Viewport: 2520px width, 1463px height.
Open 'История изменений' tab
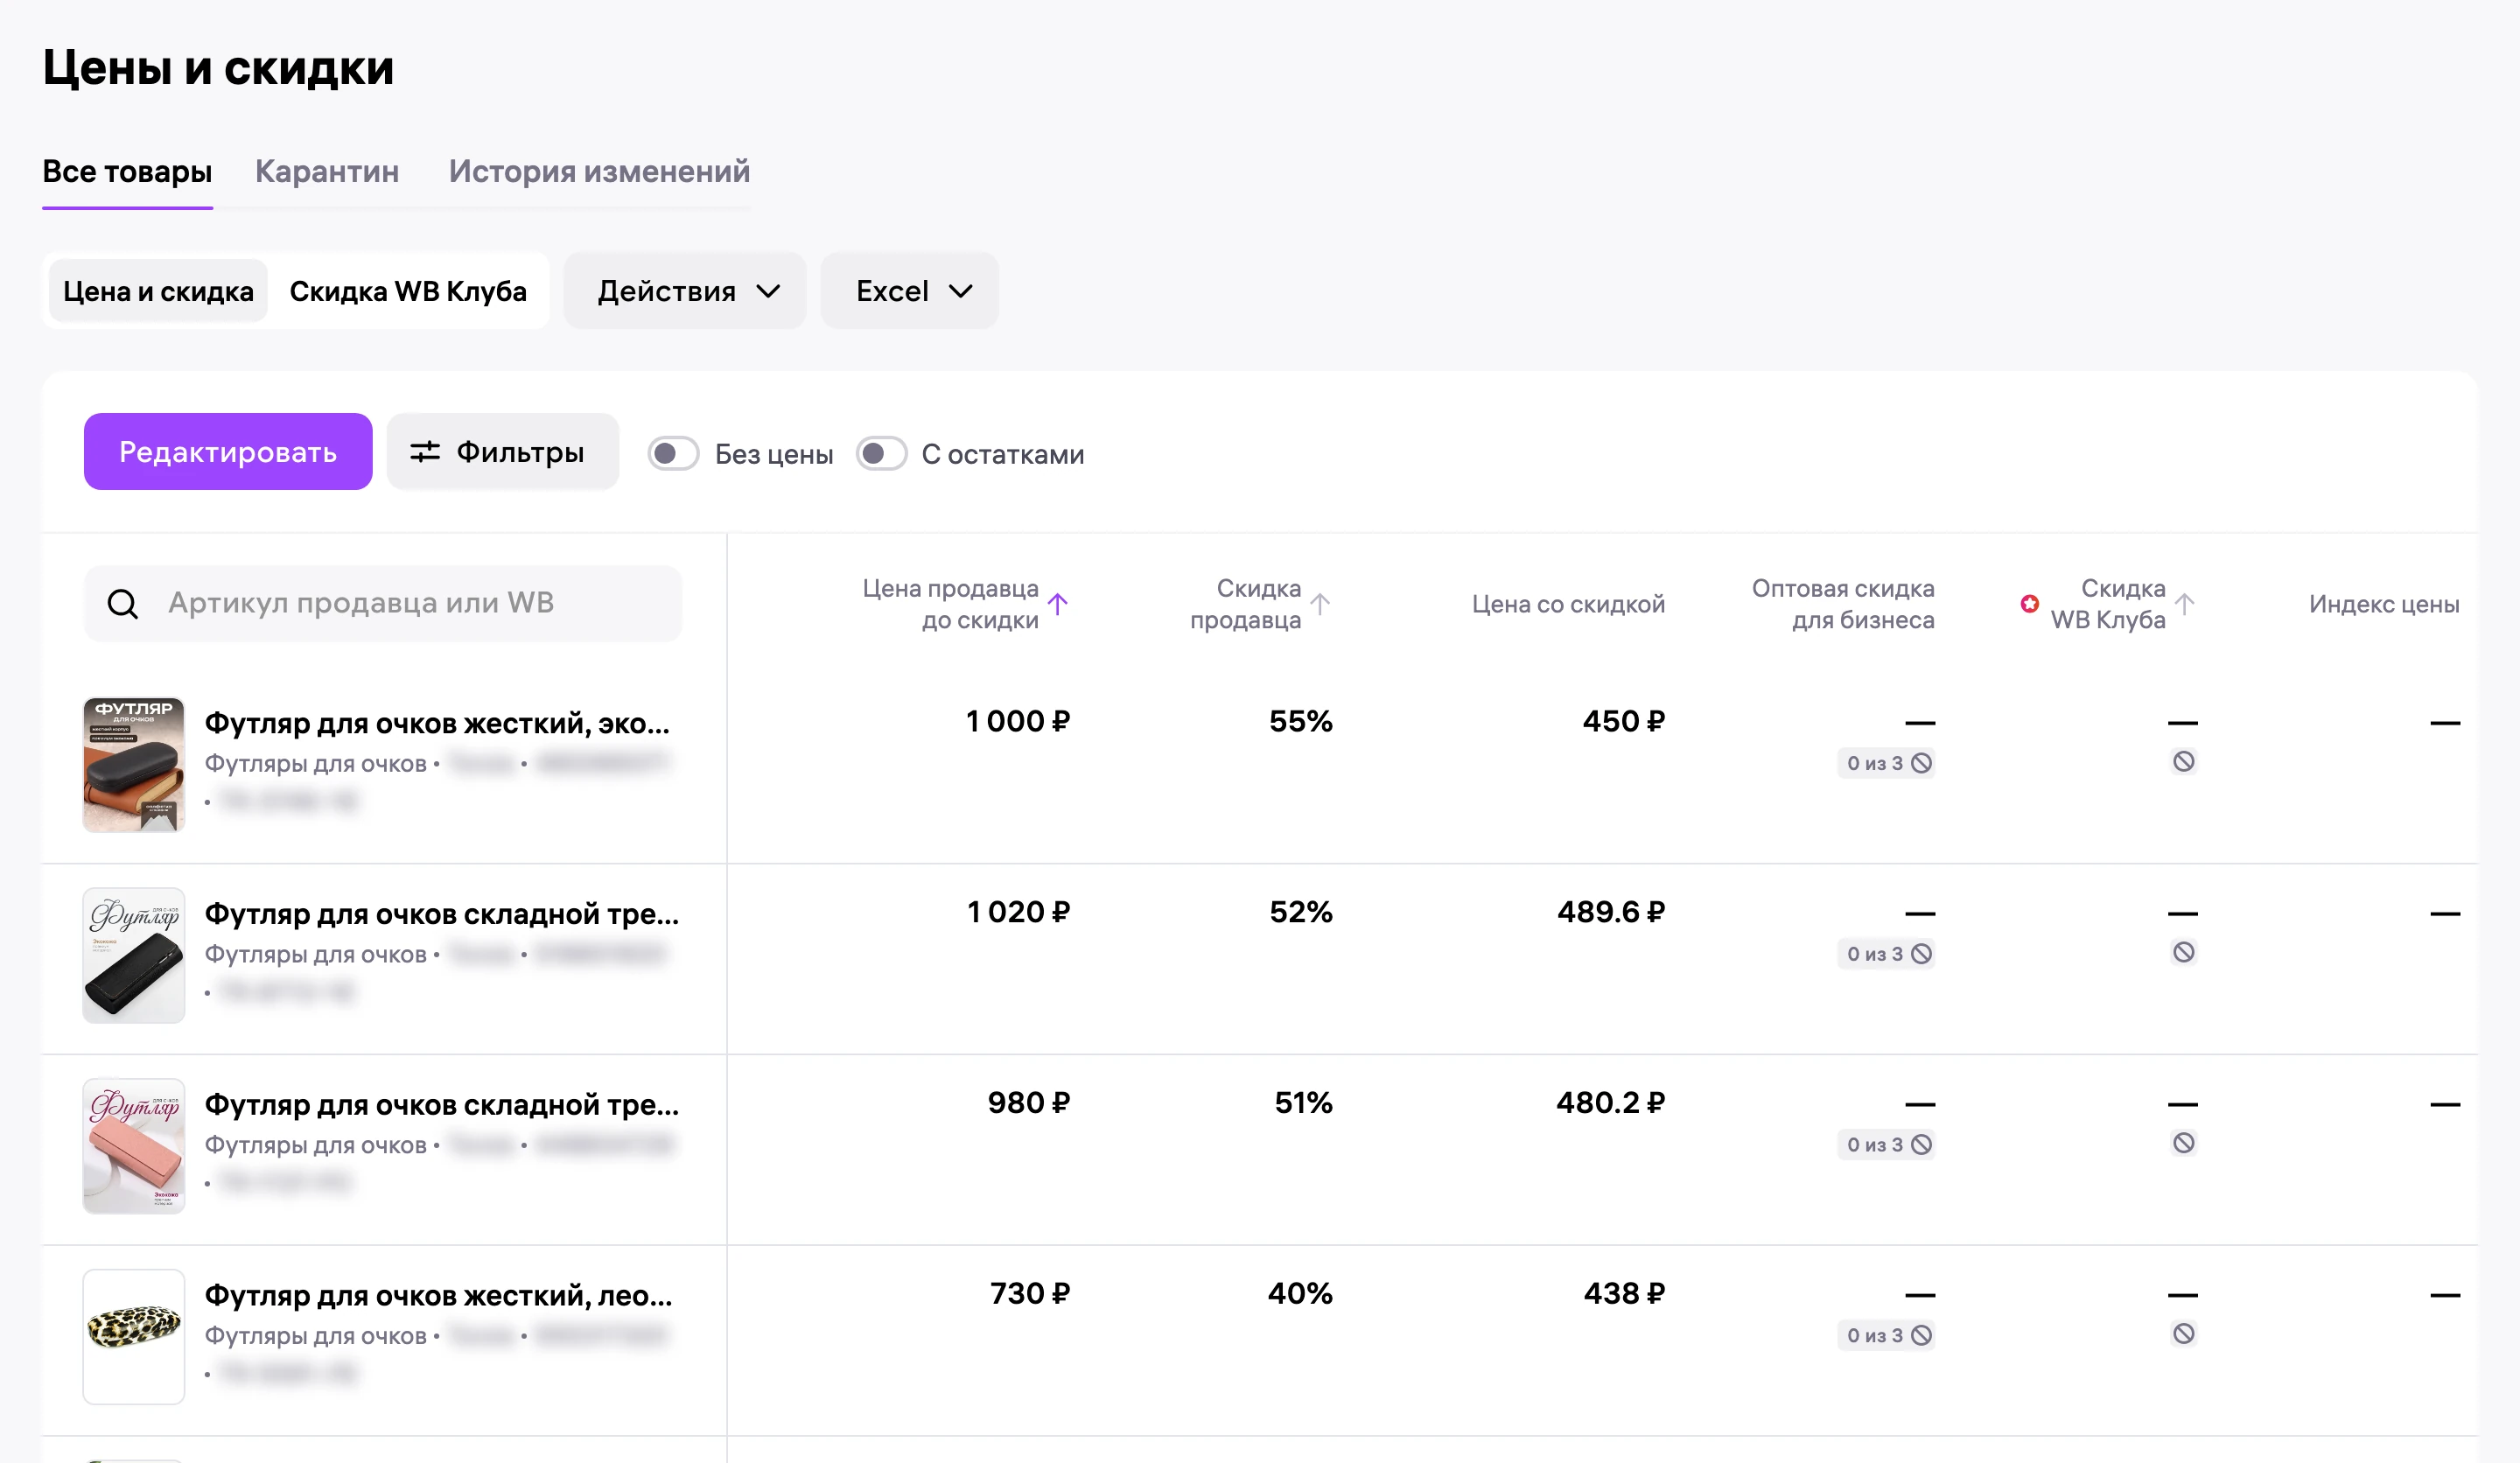coord(599,171)
